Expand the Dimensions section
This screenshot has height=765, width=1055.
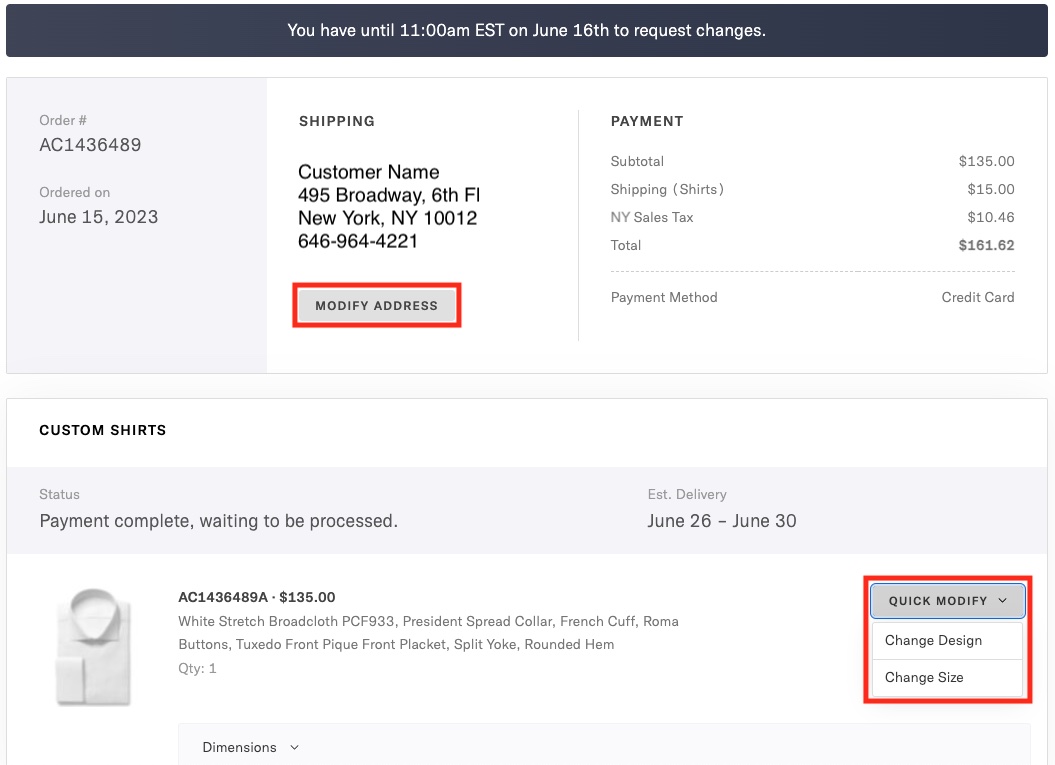click(240, 747)
